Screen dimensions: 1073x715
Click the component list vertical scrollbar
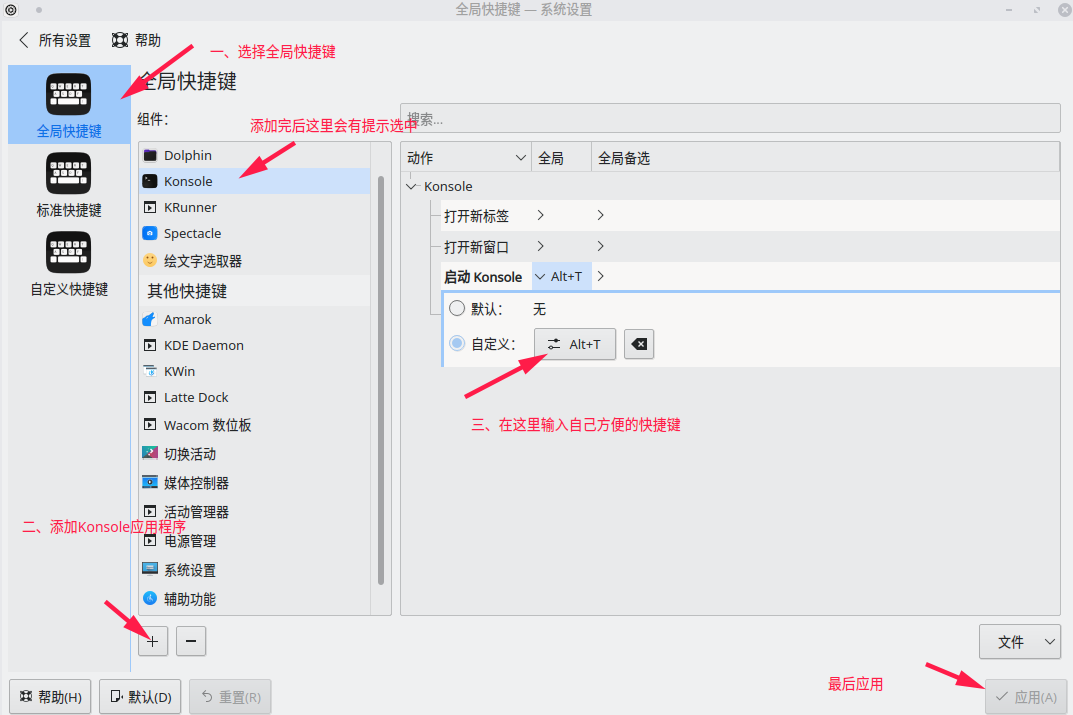(x=381, y=380)
